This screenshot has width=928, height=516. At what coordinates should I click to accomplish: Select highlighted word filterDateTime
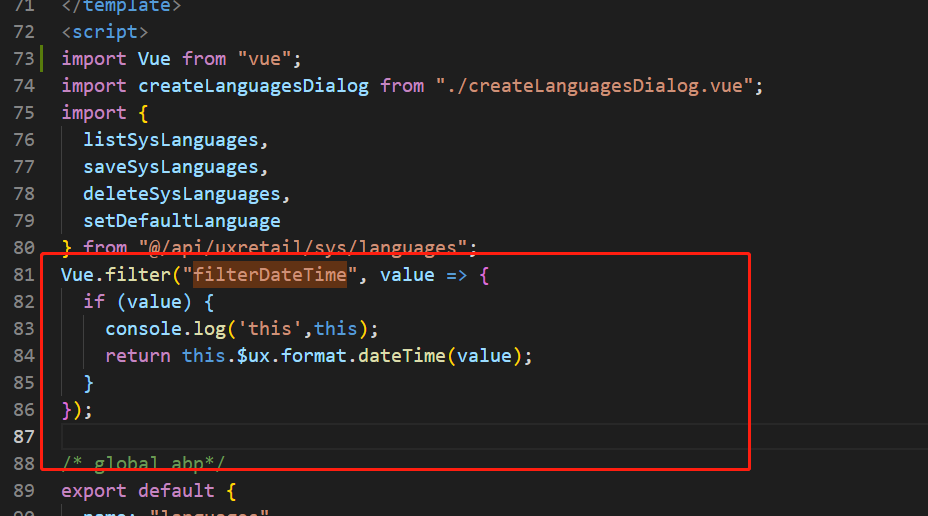tap(270, 275)
